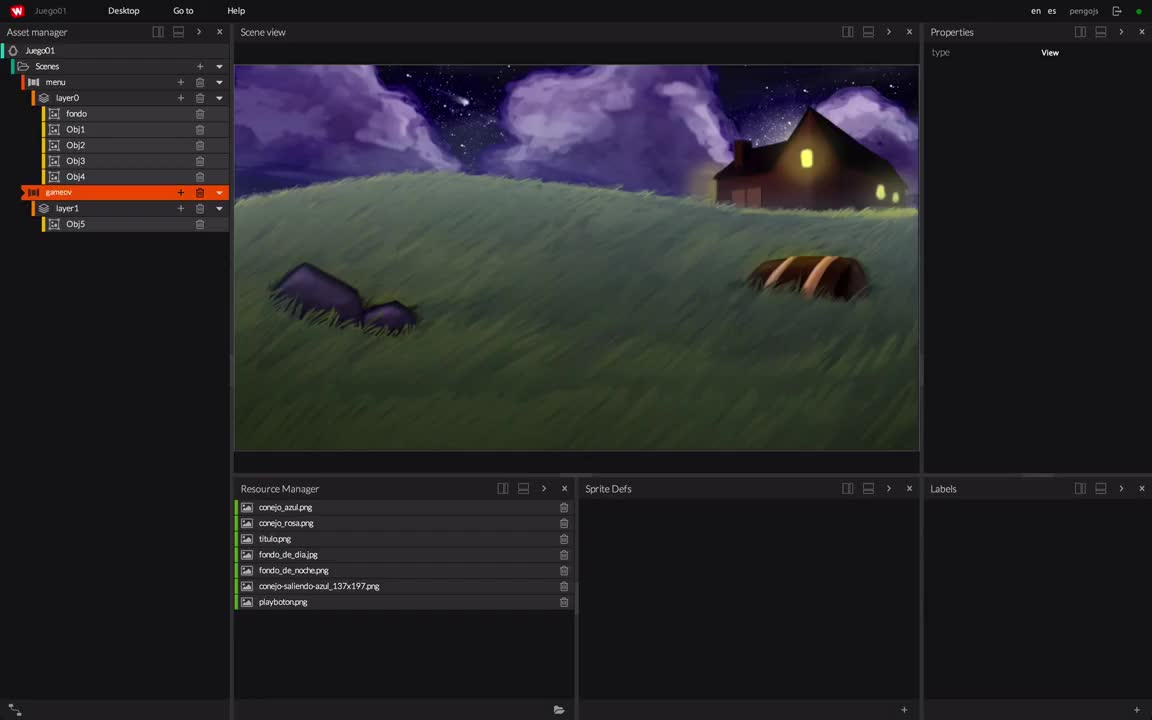Delete the gameov scene with its trash icon

pyautogui.click(x=199, y=192)
